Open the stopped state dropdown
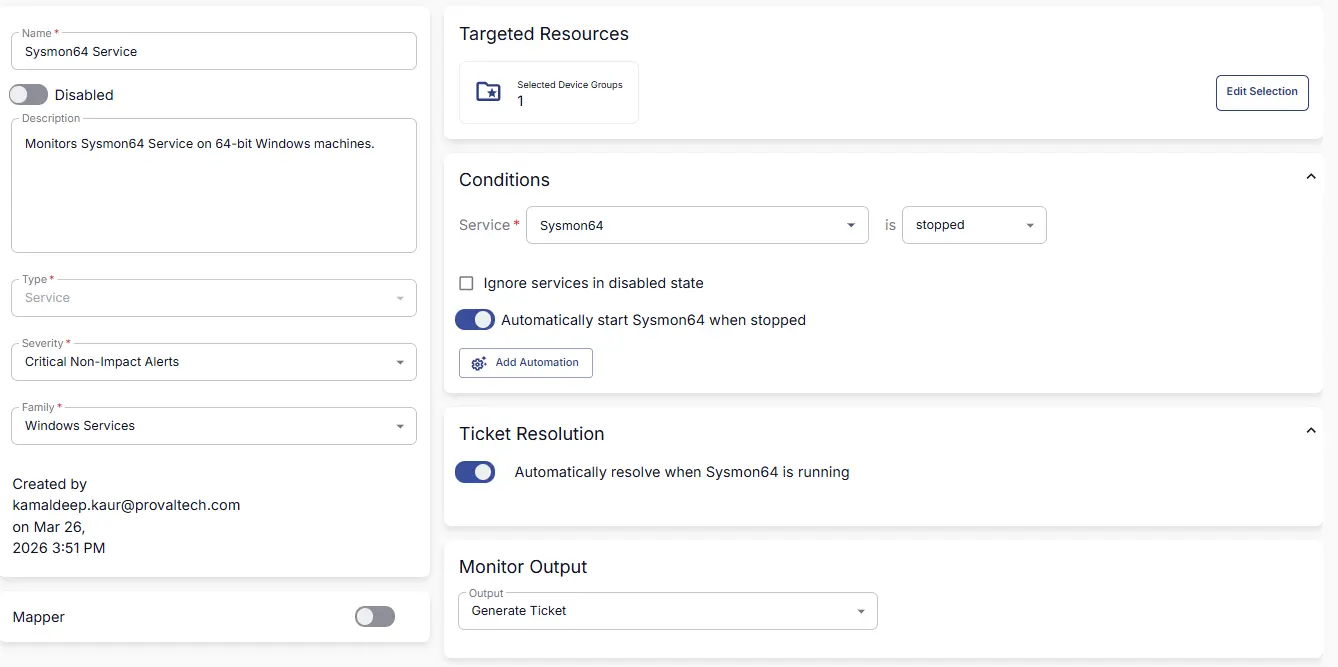The image size is (1338, 667). [973, 225]
